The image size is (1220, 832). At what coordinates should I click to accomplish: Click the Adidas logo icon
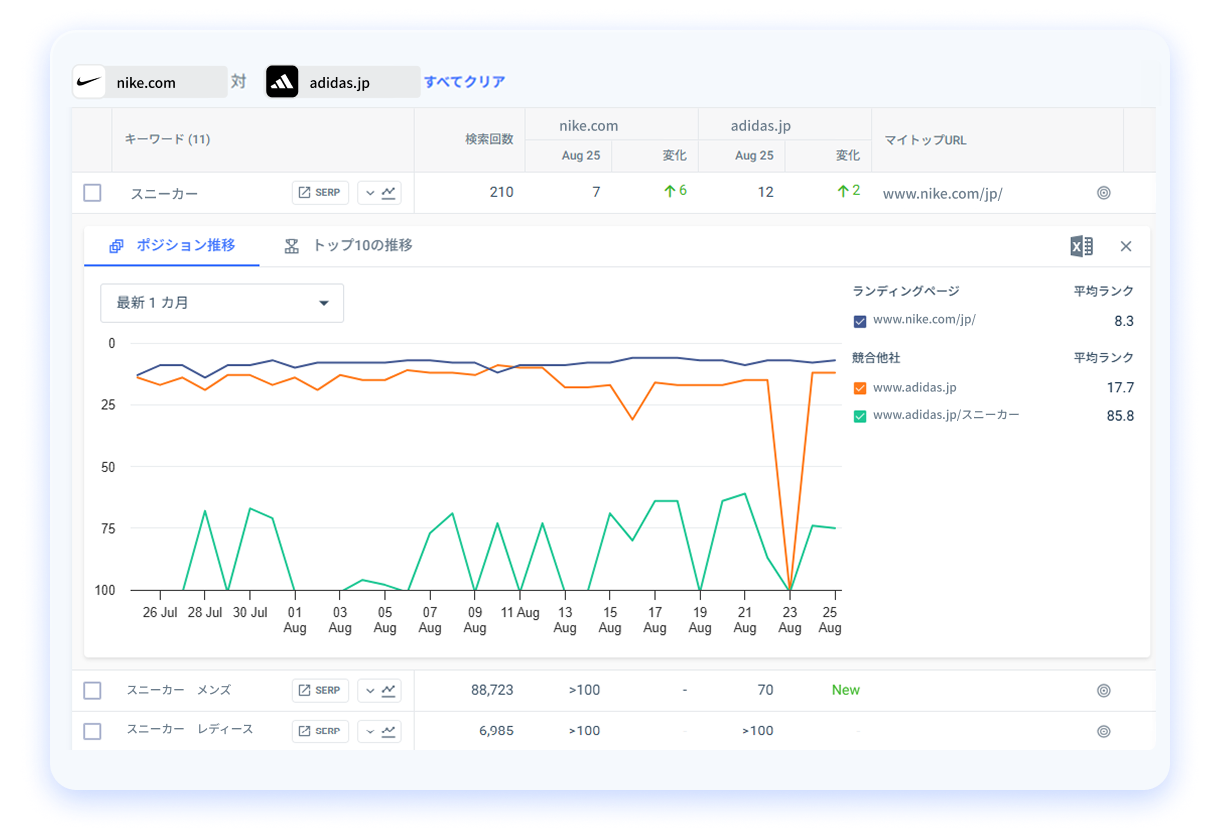pos(282,82)
